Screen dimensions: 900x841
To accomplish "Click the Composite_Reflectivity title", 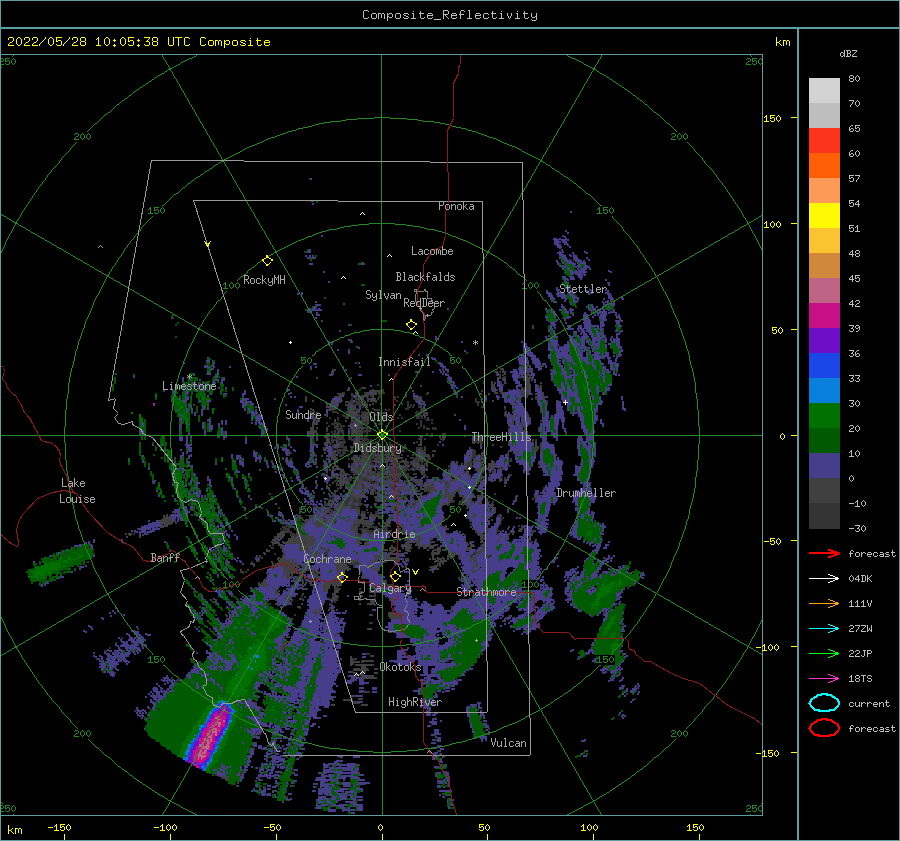I will (x=450, y=15).
